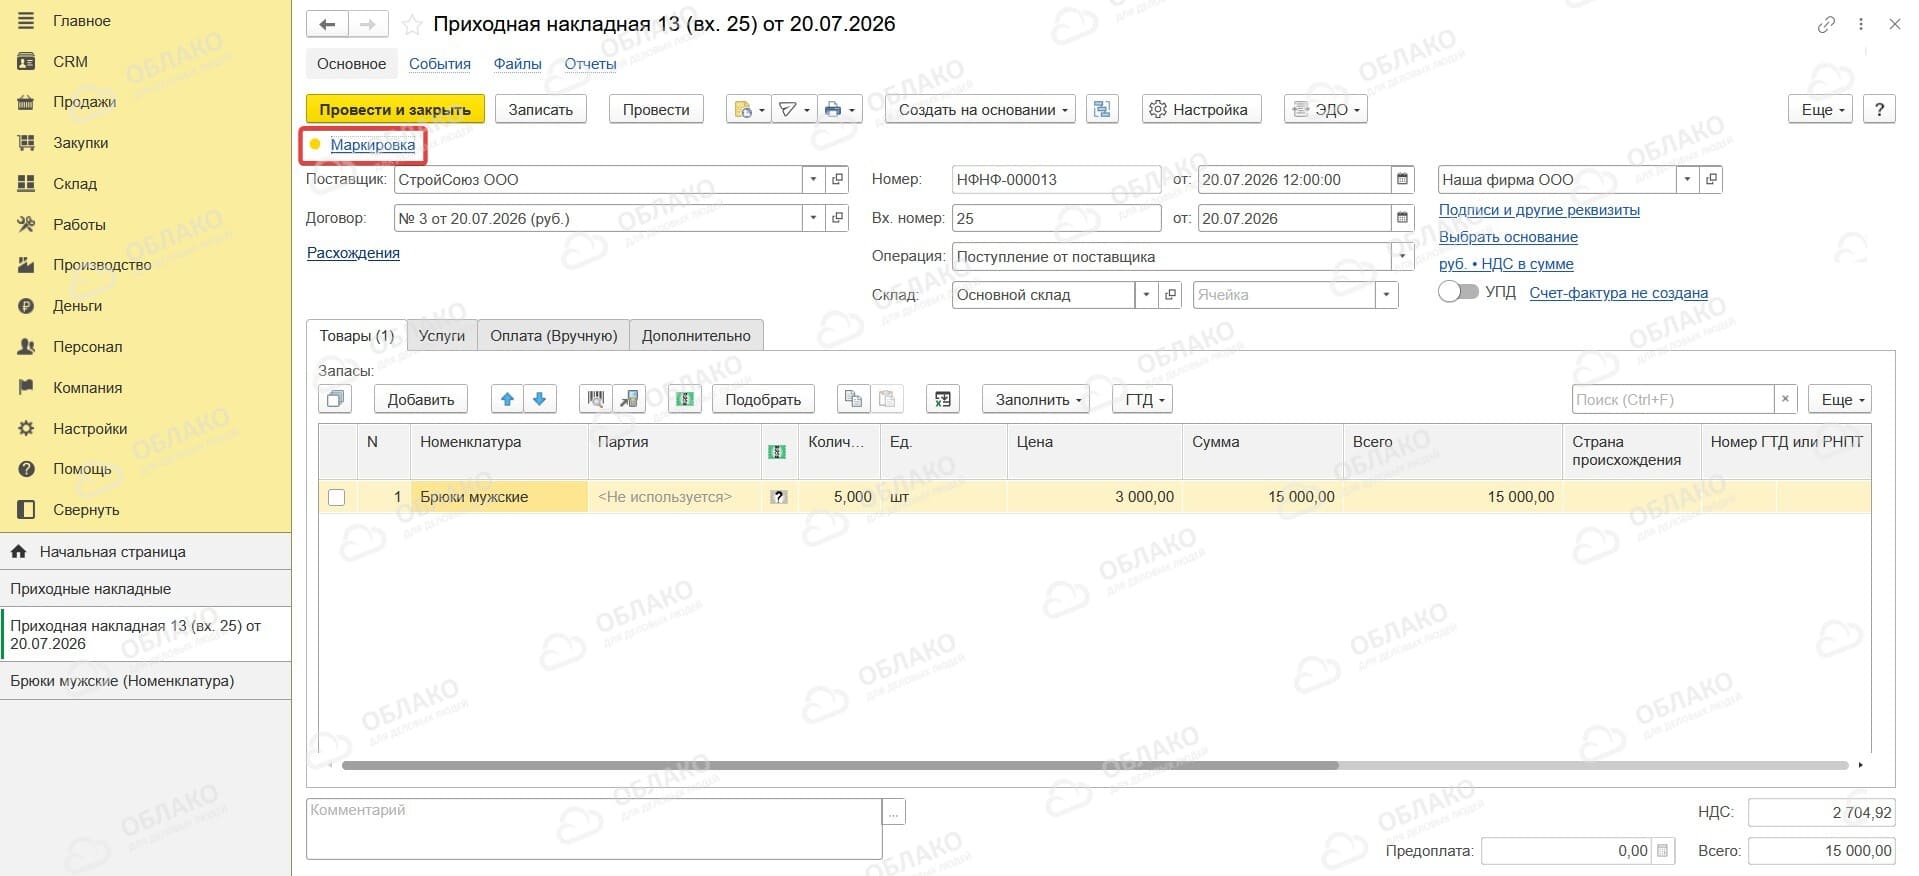This screenshot has width=1919, height=876.
Task: Open the Еще menu above Страна происхождения
Action: pyautogui.click(x=1839, y=399)
